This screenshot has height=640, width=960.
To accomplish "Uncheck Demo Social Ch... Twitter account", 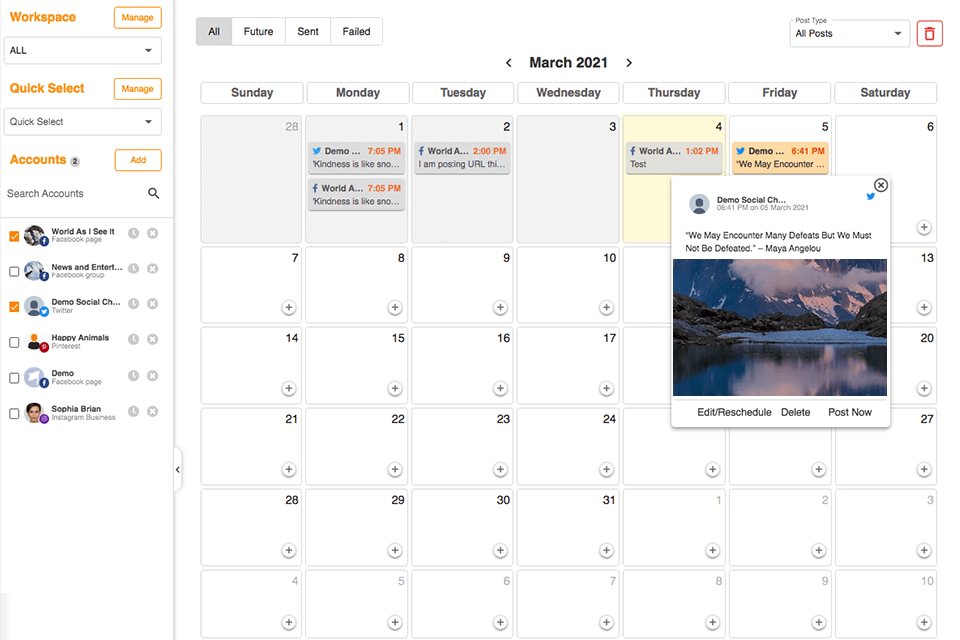I will click(14, 307).
